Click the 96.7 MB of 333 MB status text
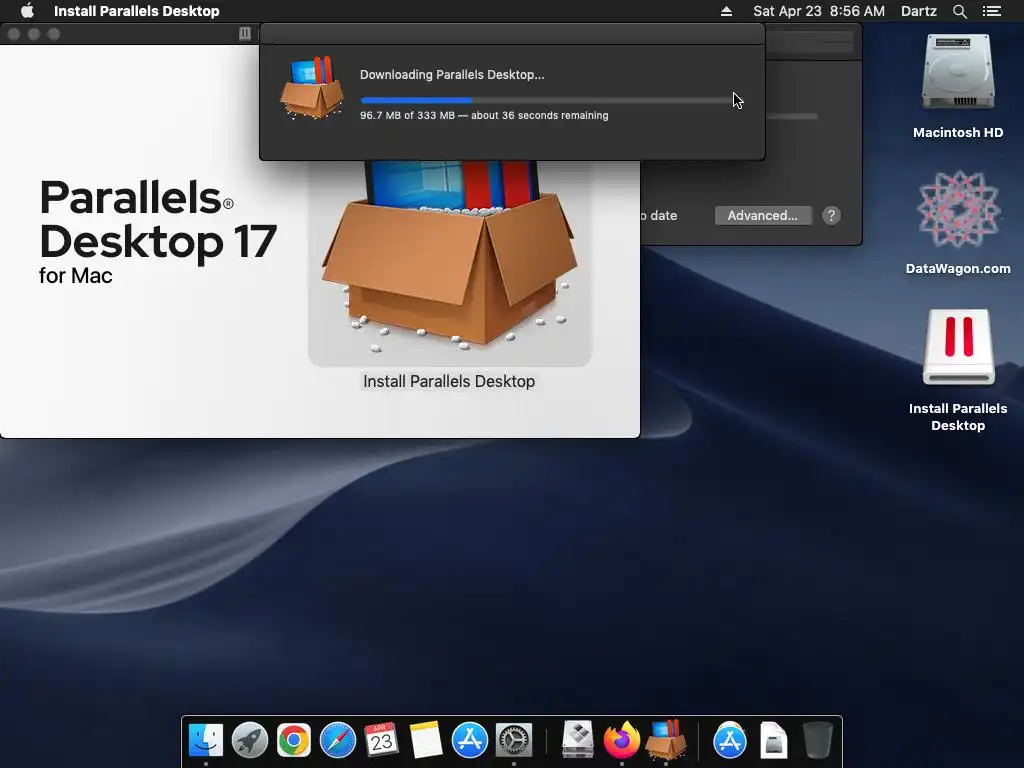This screenshot has height=768, width=1024. (x=484, y=116)
